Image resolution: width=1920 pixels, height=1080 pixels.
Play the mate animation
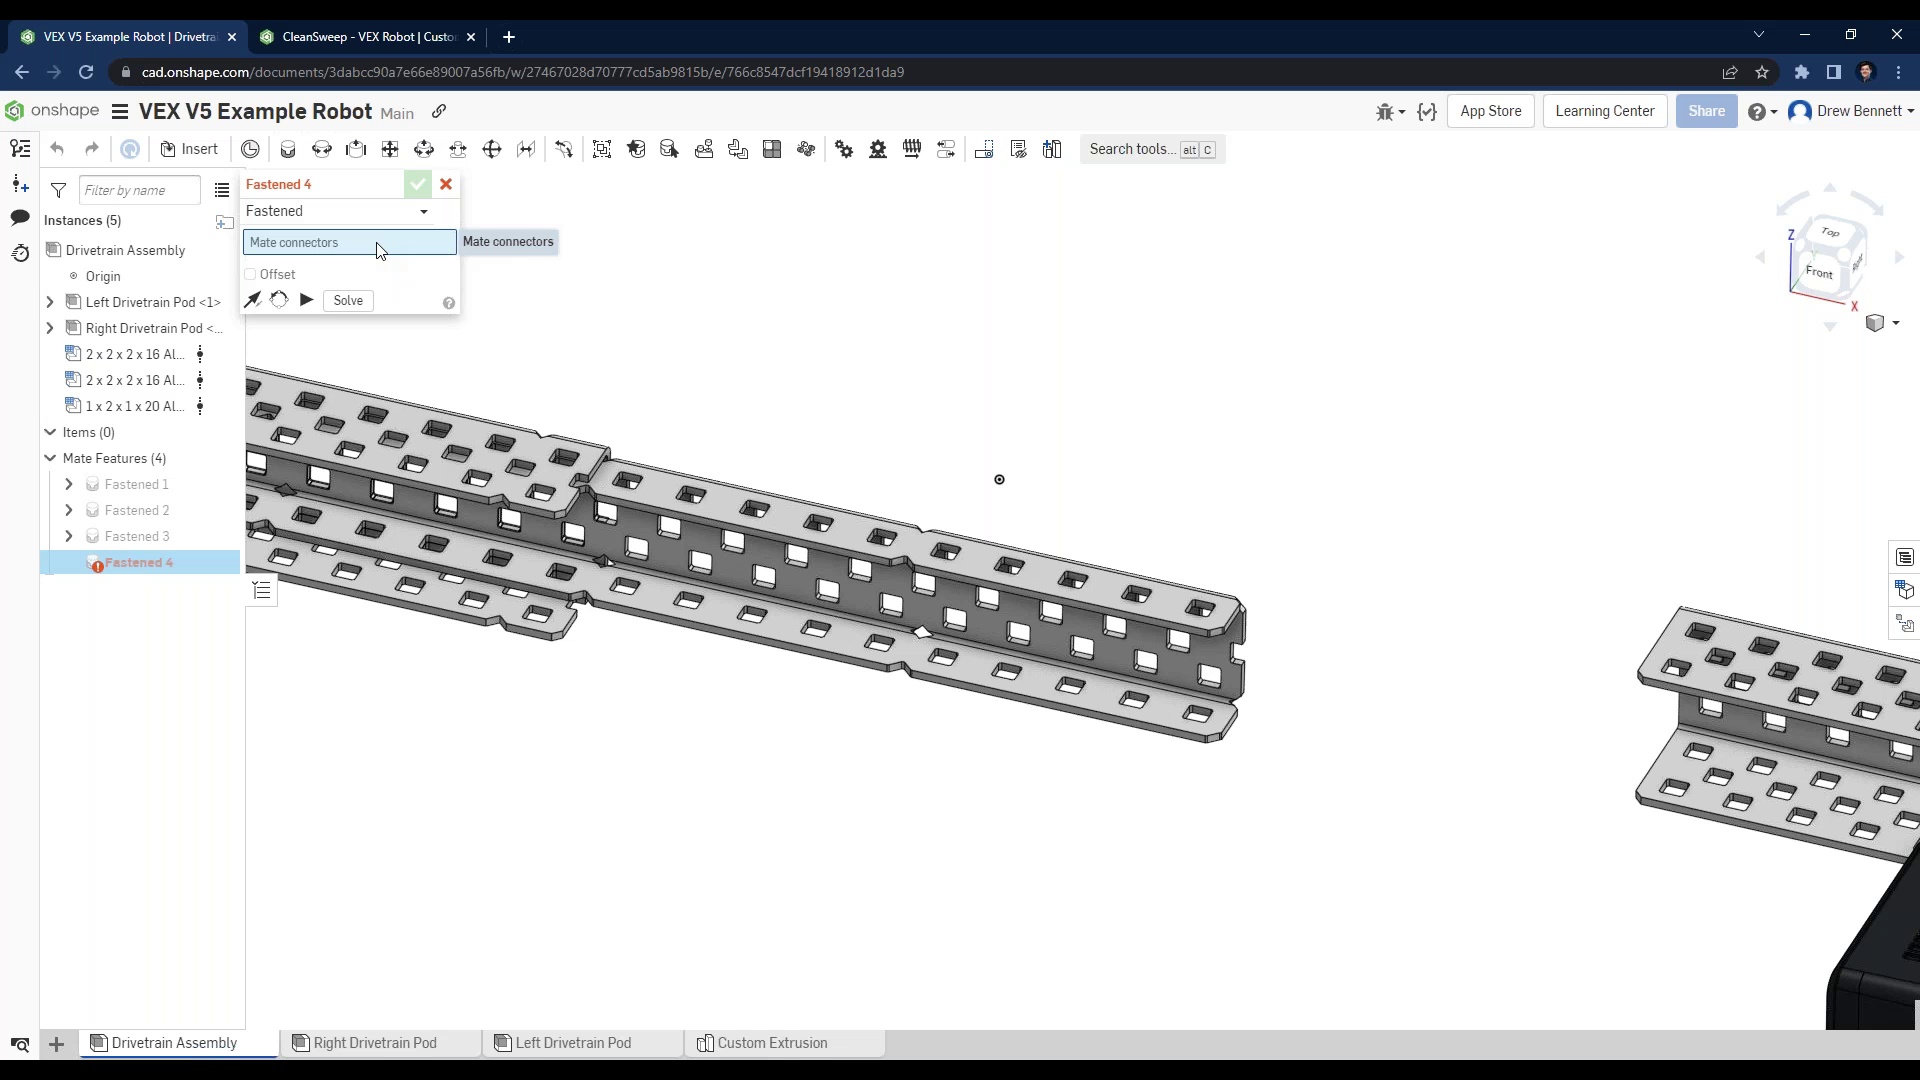(306, 300)
